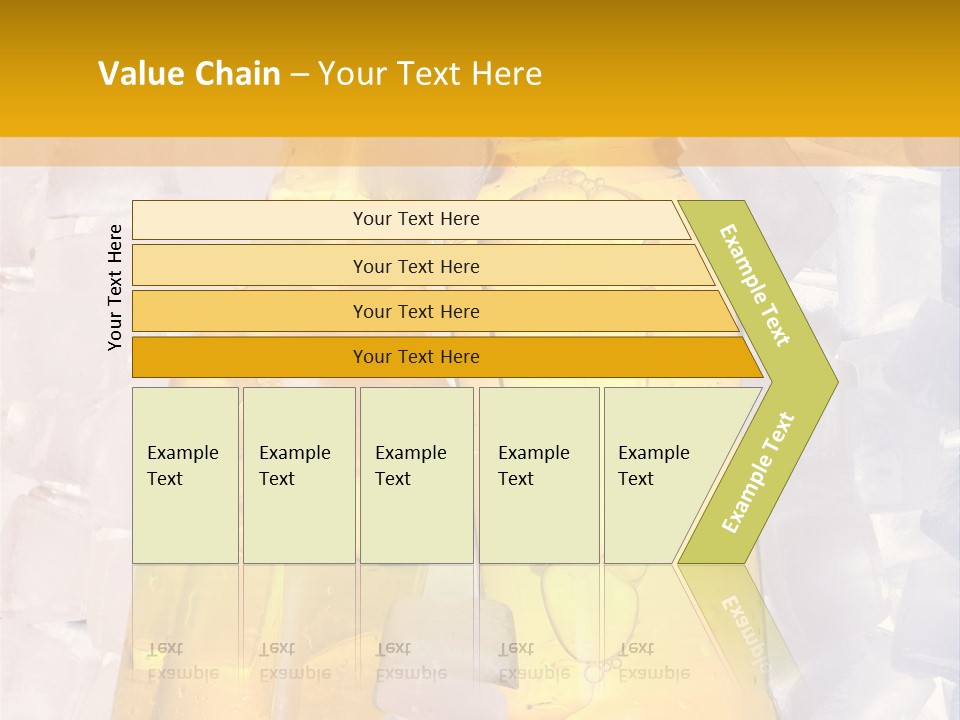Screen dimensions: 960x720
Task: Select the leftmost "Example Text" box
Action: [x=185, y=473]
